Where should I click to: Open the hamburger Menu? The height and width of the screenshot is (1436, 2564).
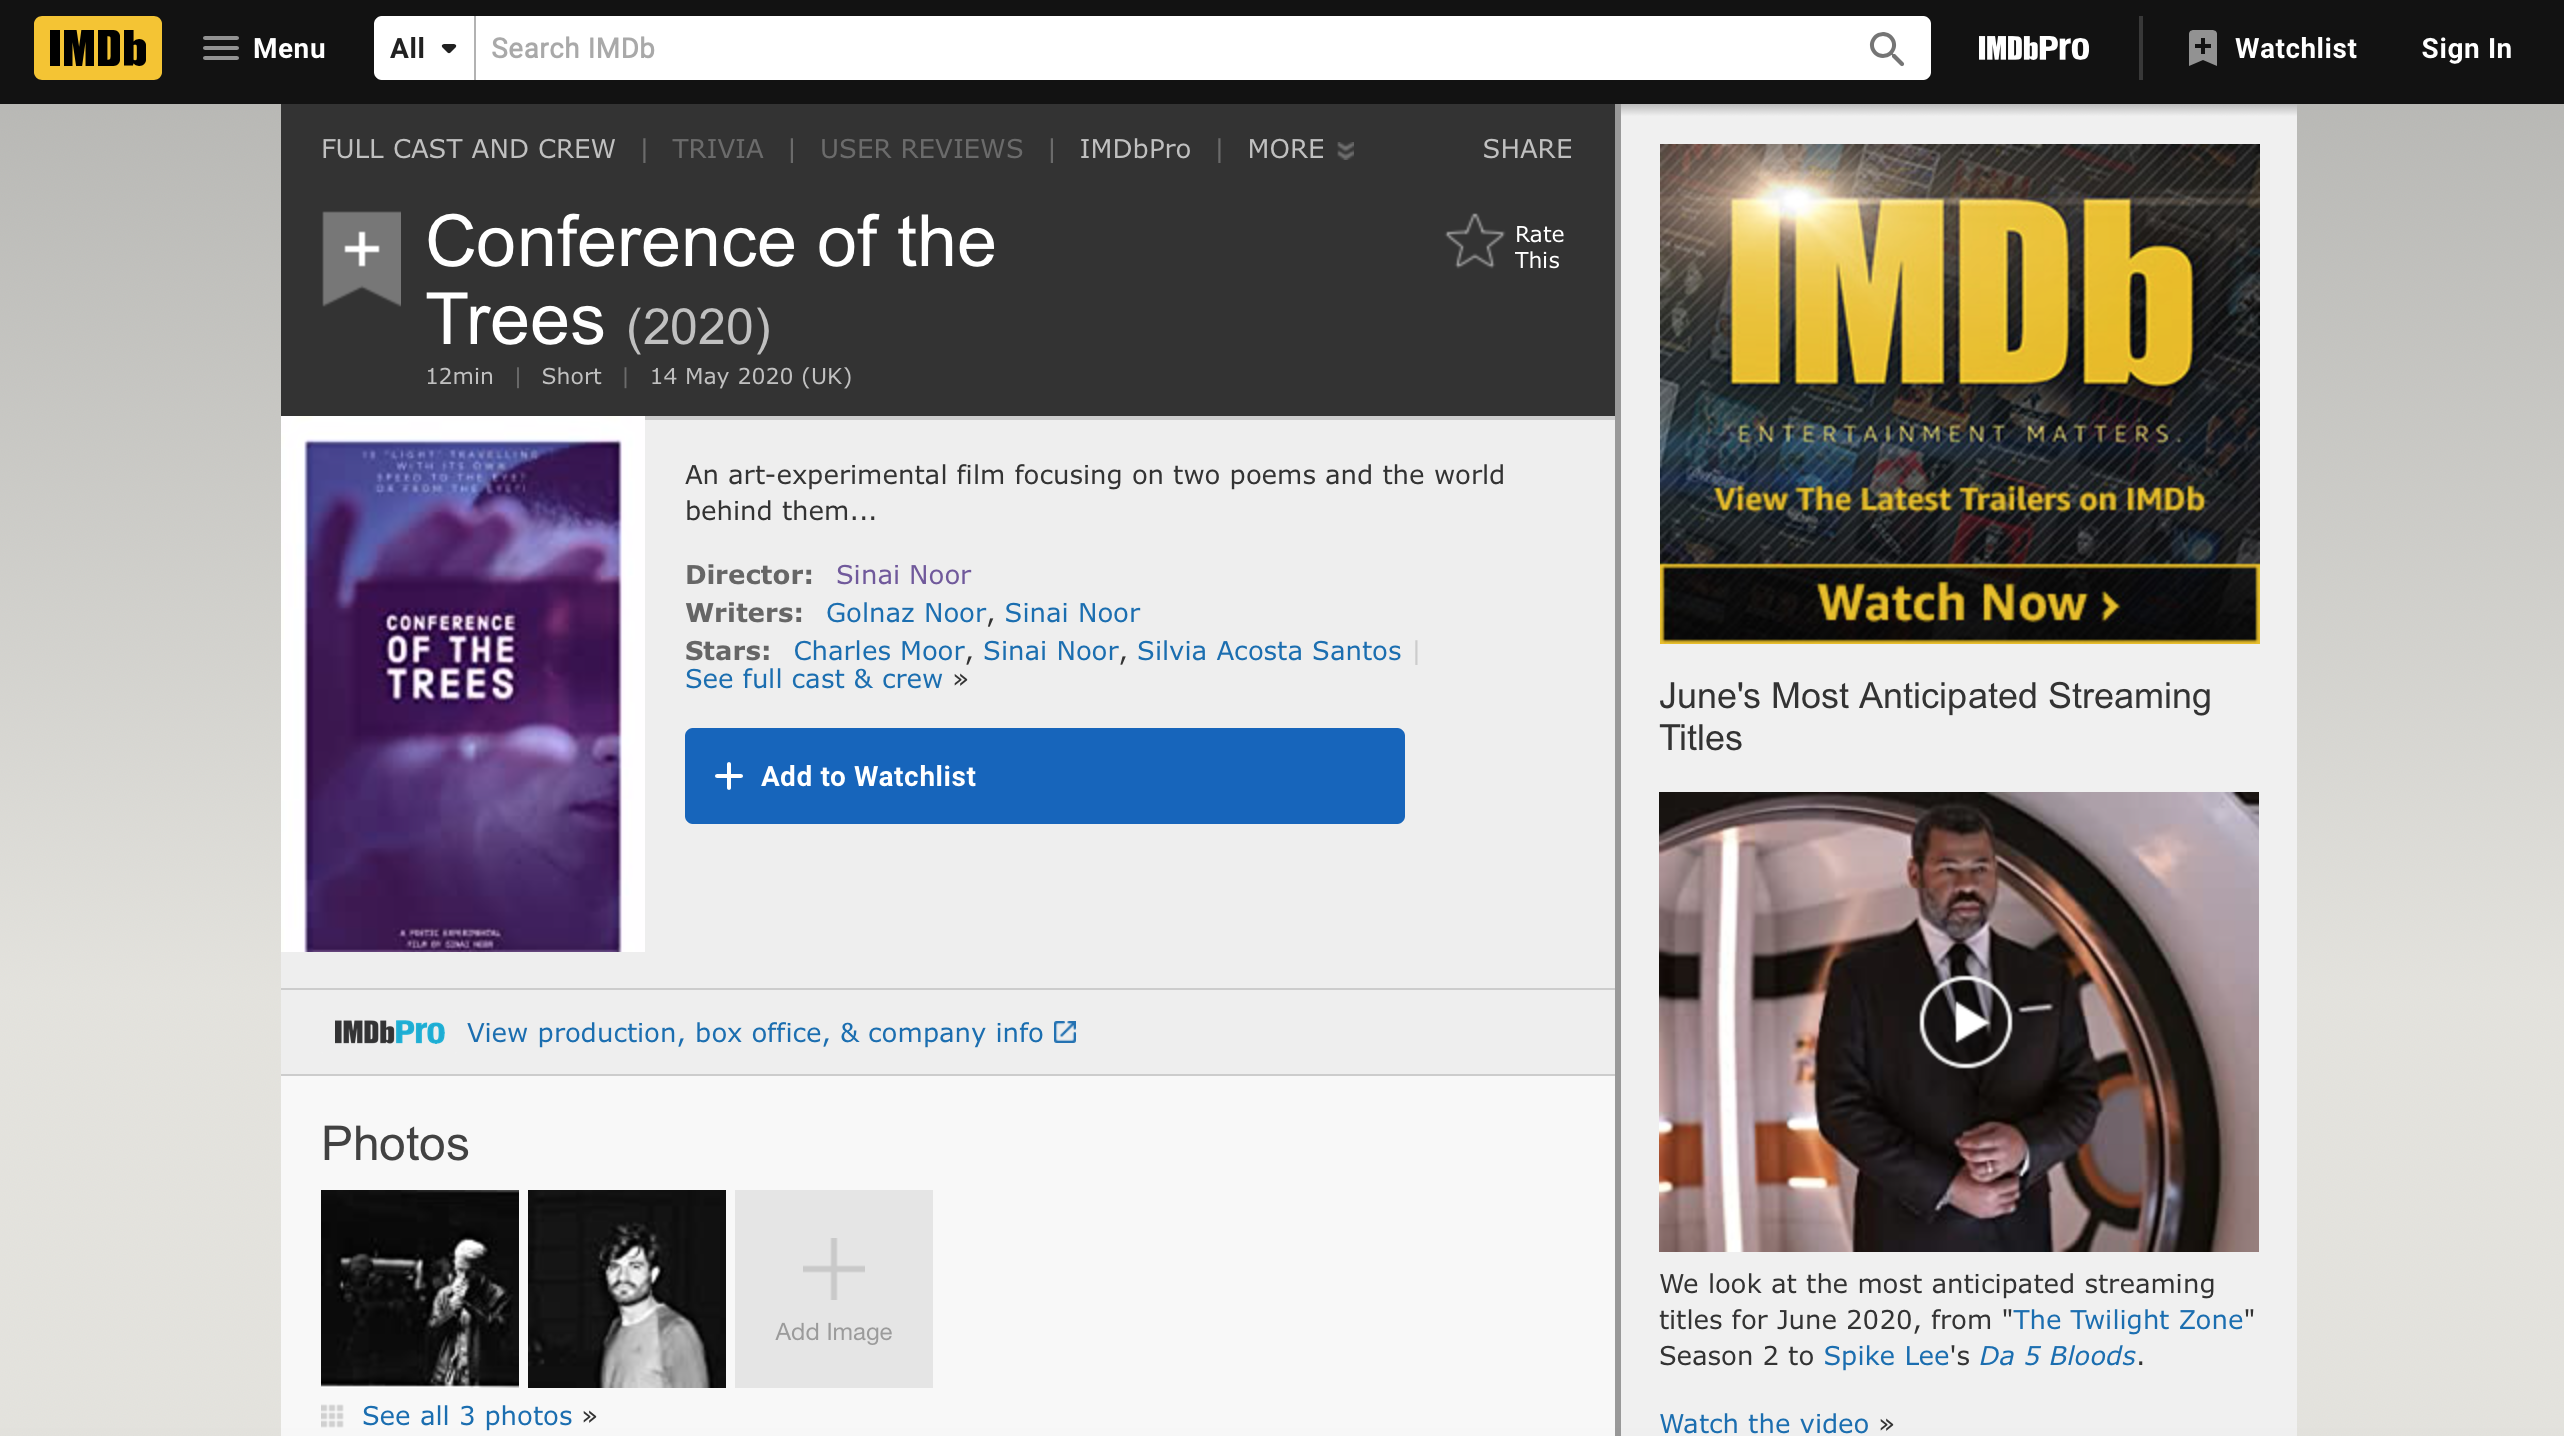(x=264, y=48)
